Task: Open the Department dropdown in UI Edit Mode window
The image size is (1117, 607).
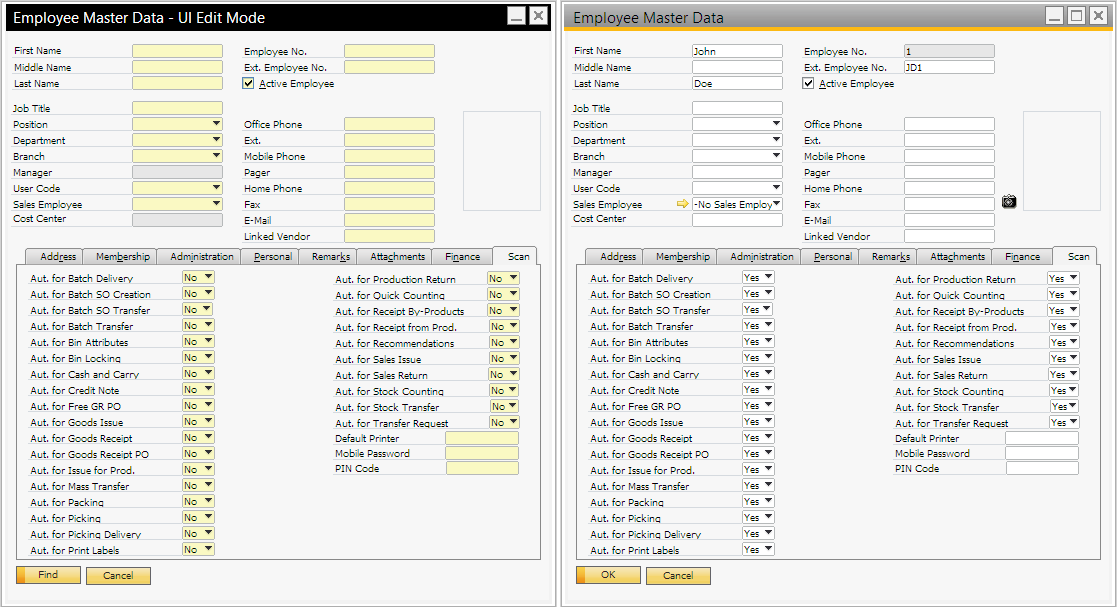Action: click(x=216, y=141)
